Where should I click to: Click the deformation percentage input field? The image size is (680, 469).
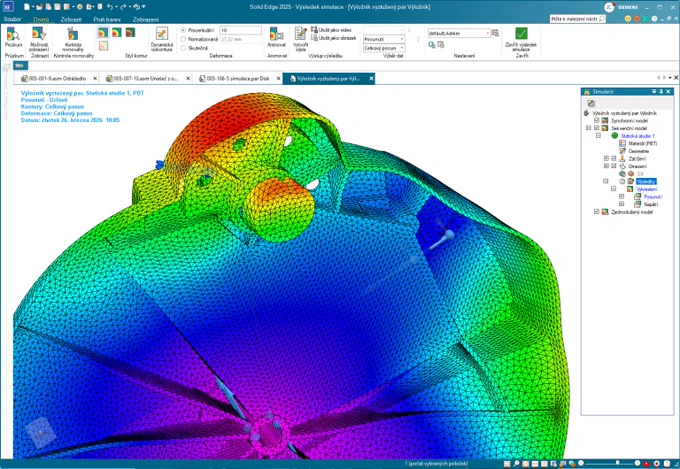click(241, 30)
